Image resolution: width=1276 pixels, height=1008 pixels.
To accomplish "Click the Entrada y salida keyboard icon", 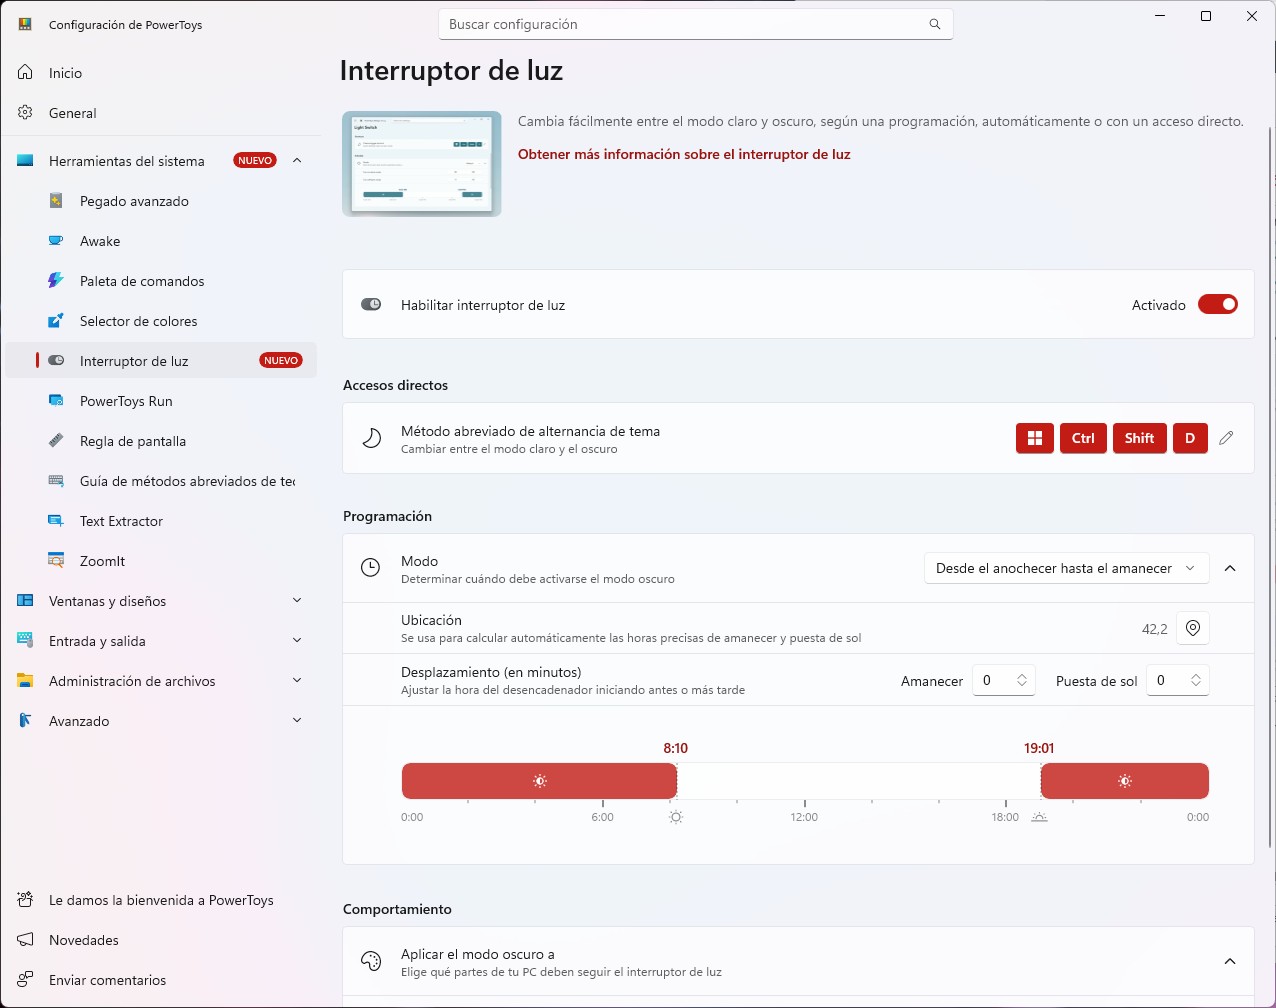I will 26,641.
